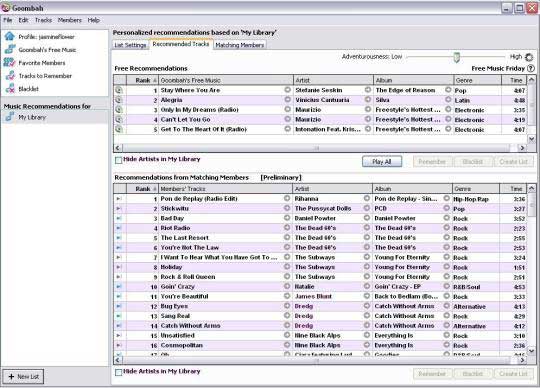Sort free recommendations by Album column
This screenshot has height=388, width=540.
point(414,80)
